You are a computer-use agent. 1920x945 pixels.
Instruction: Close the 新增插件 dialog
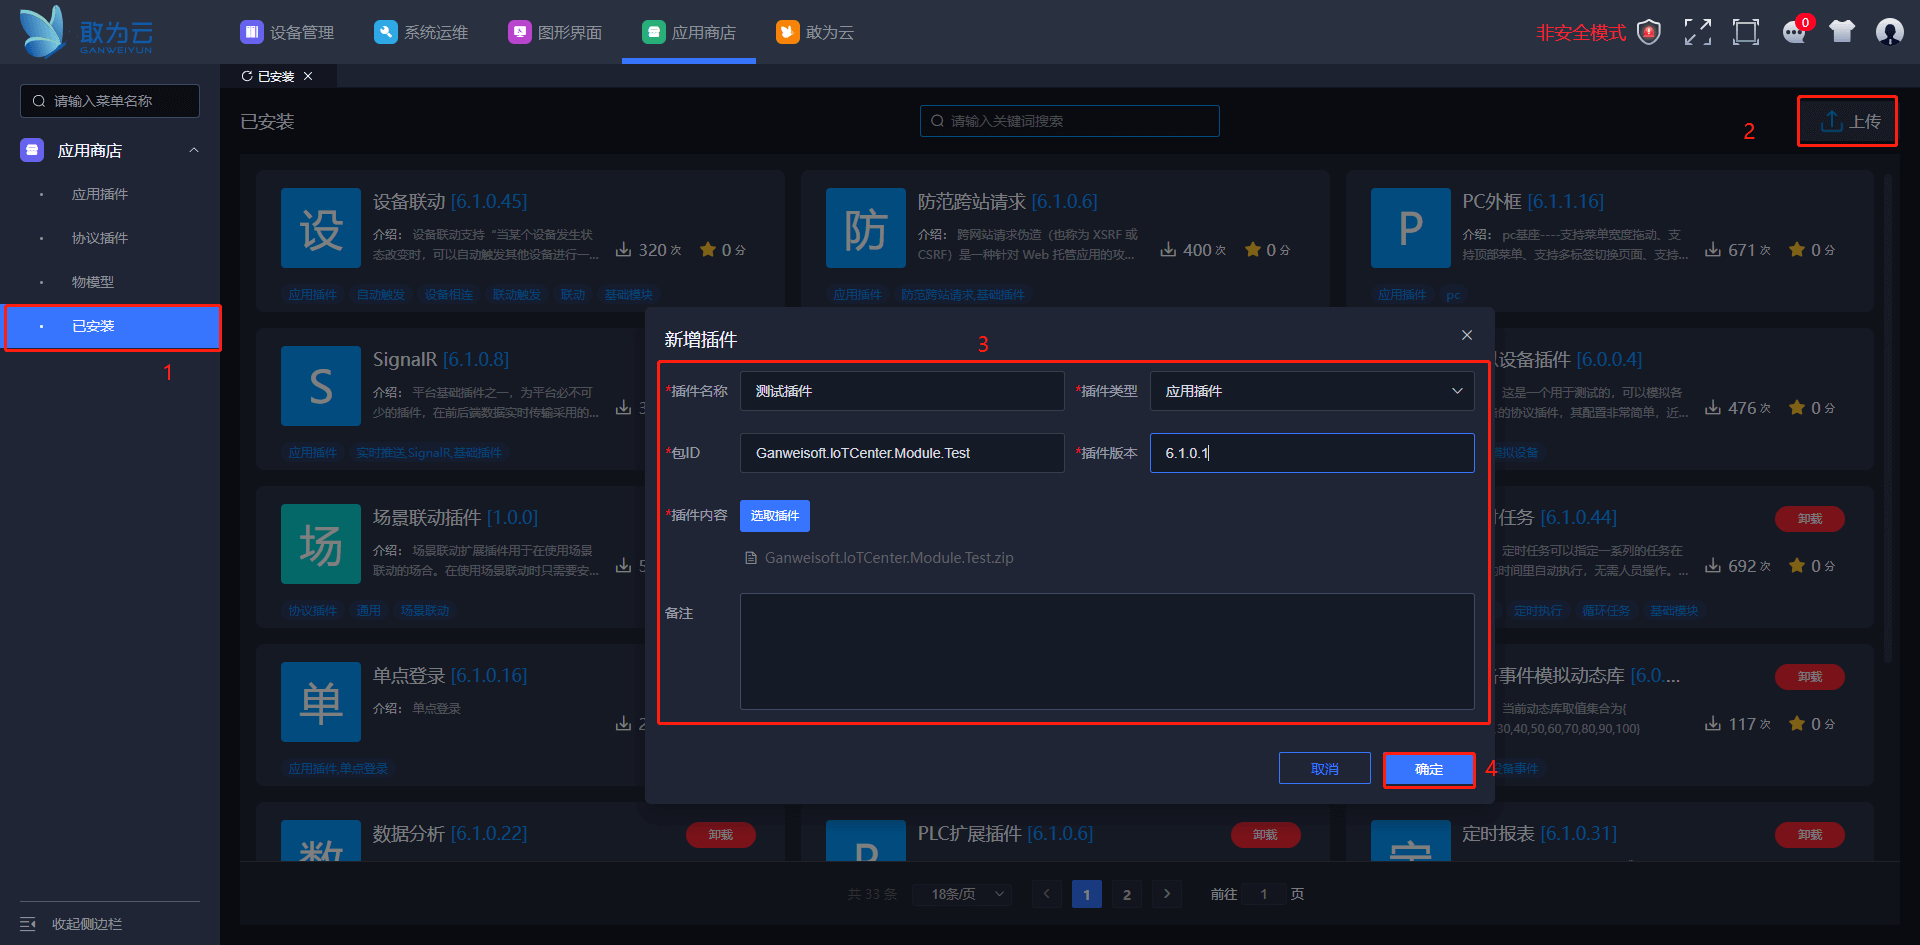coord(1466,335)
